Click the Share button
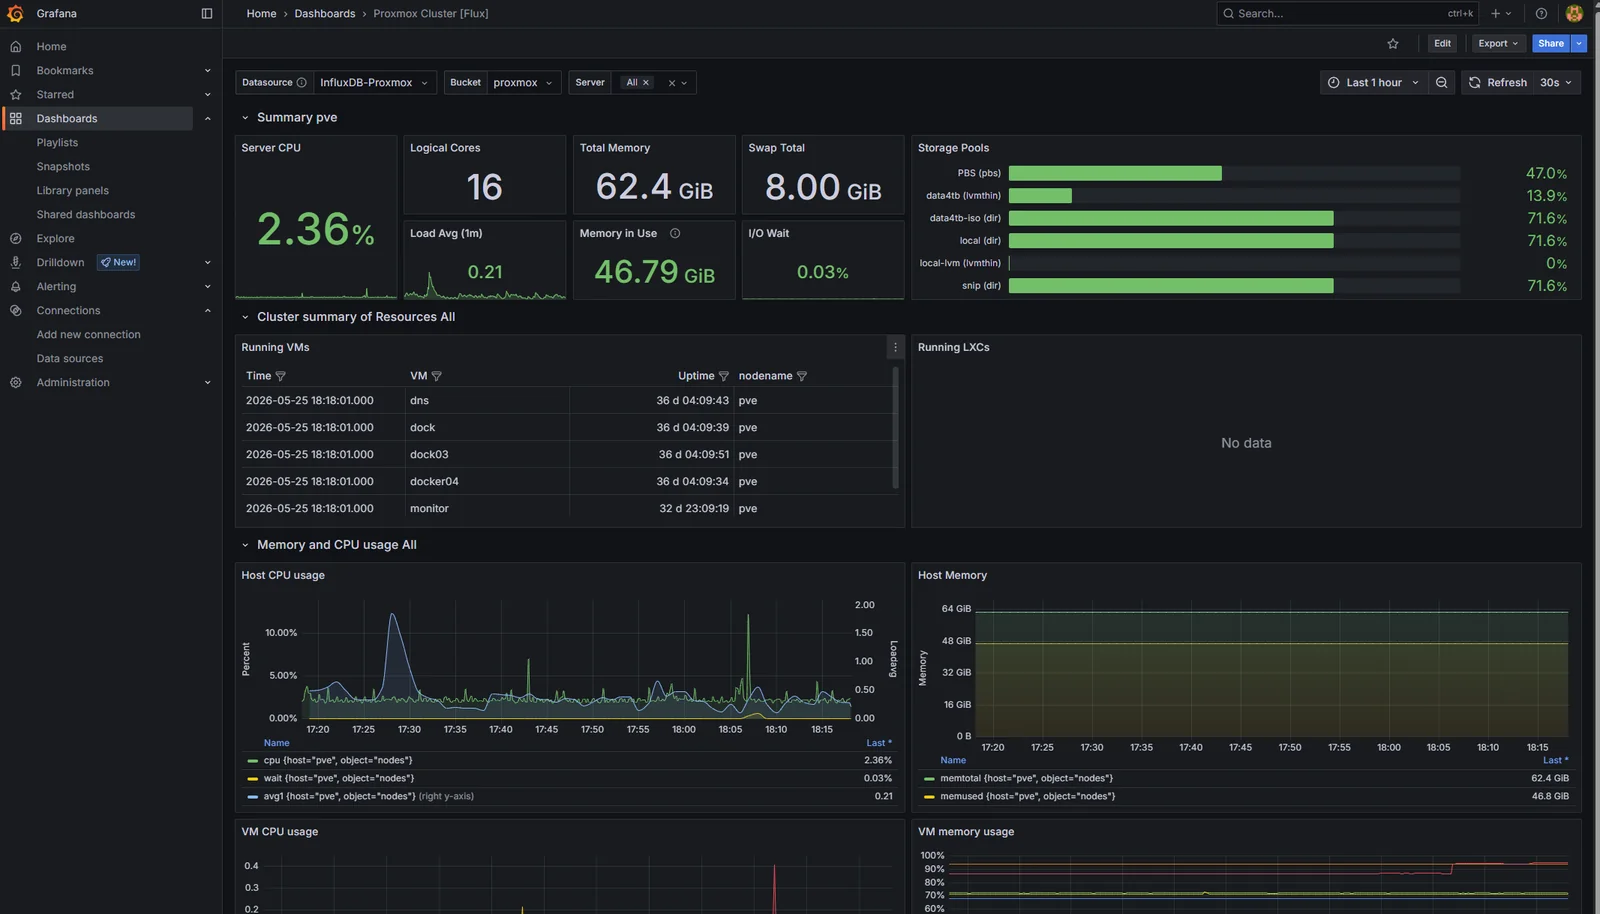1600x914 pixels. pos(1551,44)
